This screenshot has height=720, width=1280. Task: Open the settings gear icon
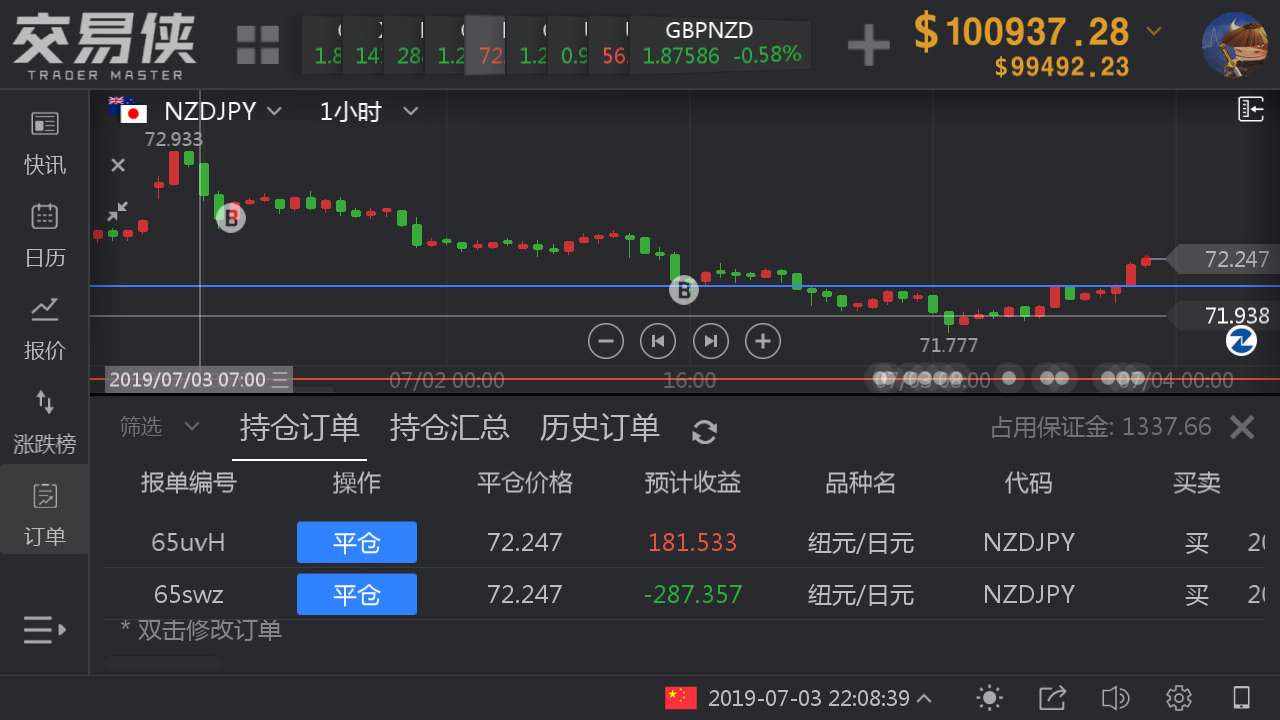1179,697
